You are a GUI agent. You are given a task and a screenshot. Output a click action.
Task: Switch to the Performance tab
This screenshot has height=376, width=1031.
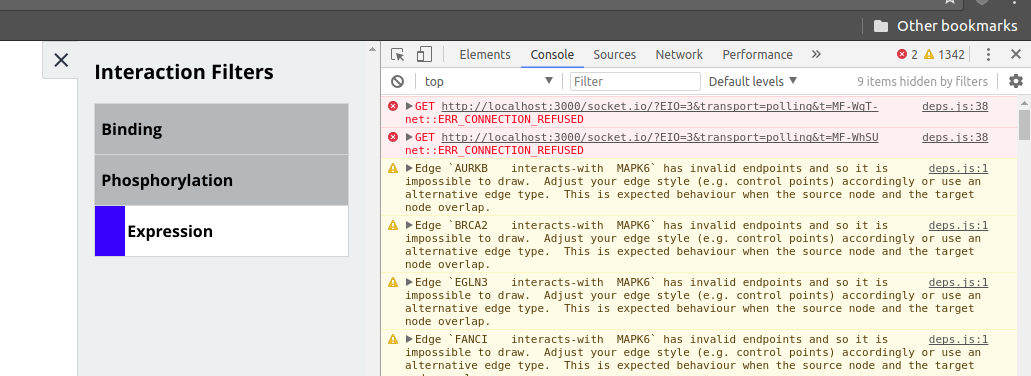coord(757,55)
